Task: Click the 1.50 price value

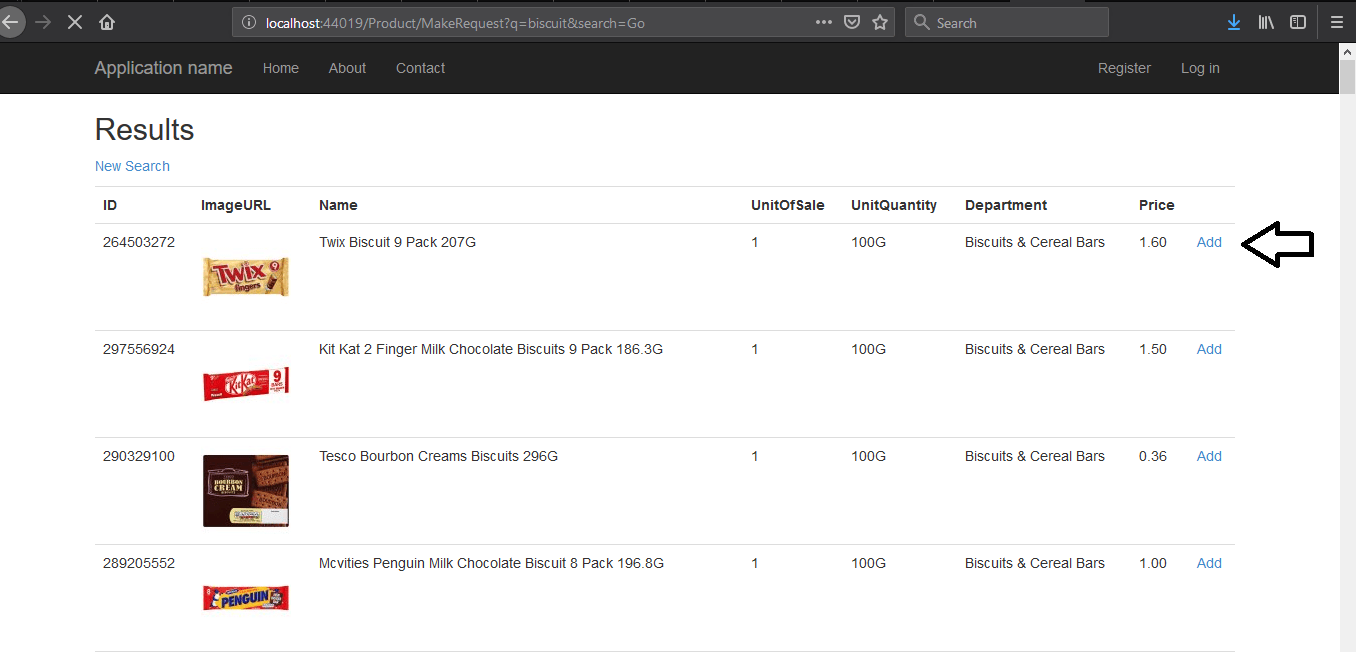Action: point(1153,349)
